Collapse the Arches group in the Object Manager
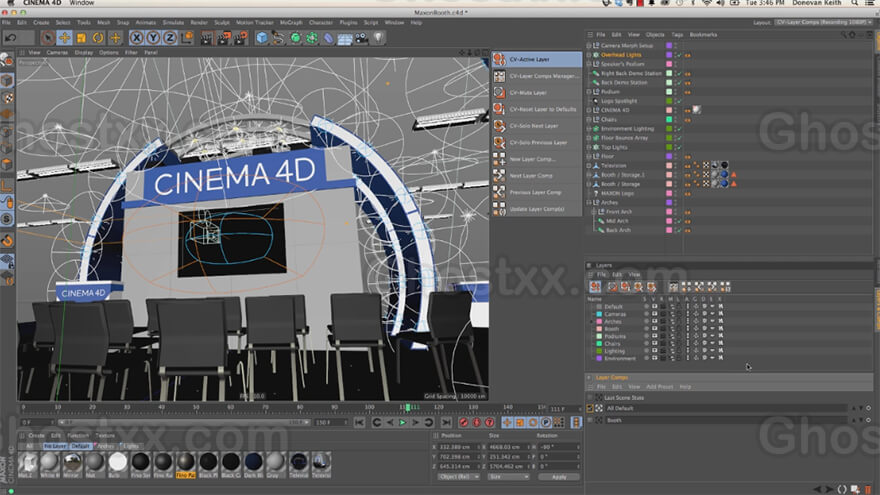 tap(589, 203)
